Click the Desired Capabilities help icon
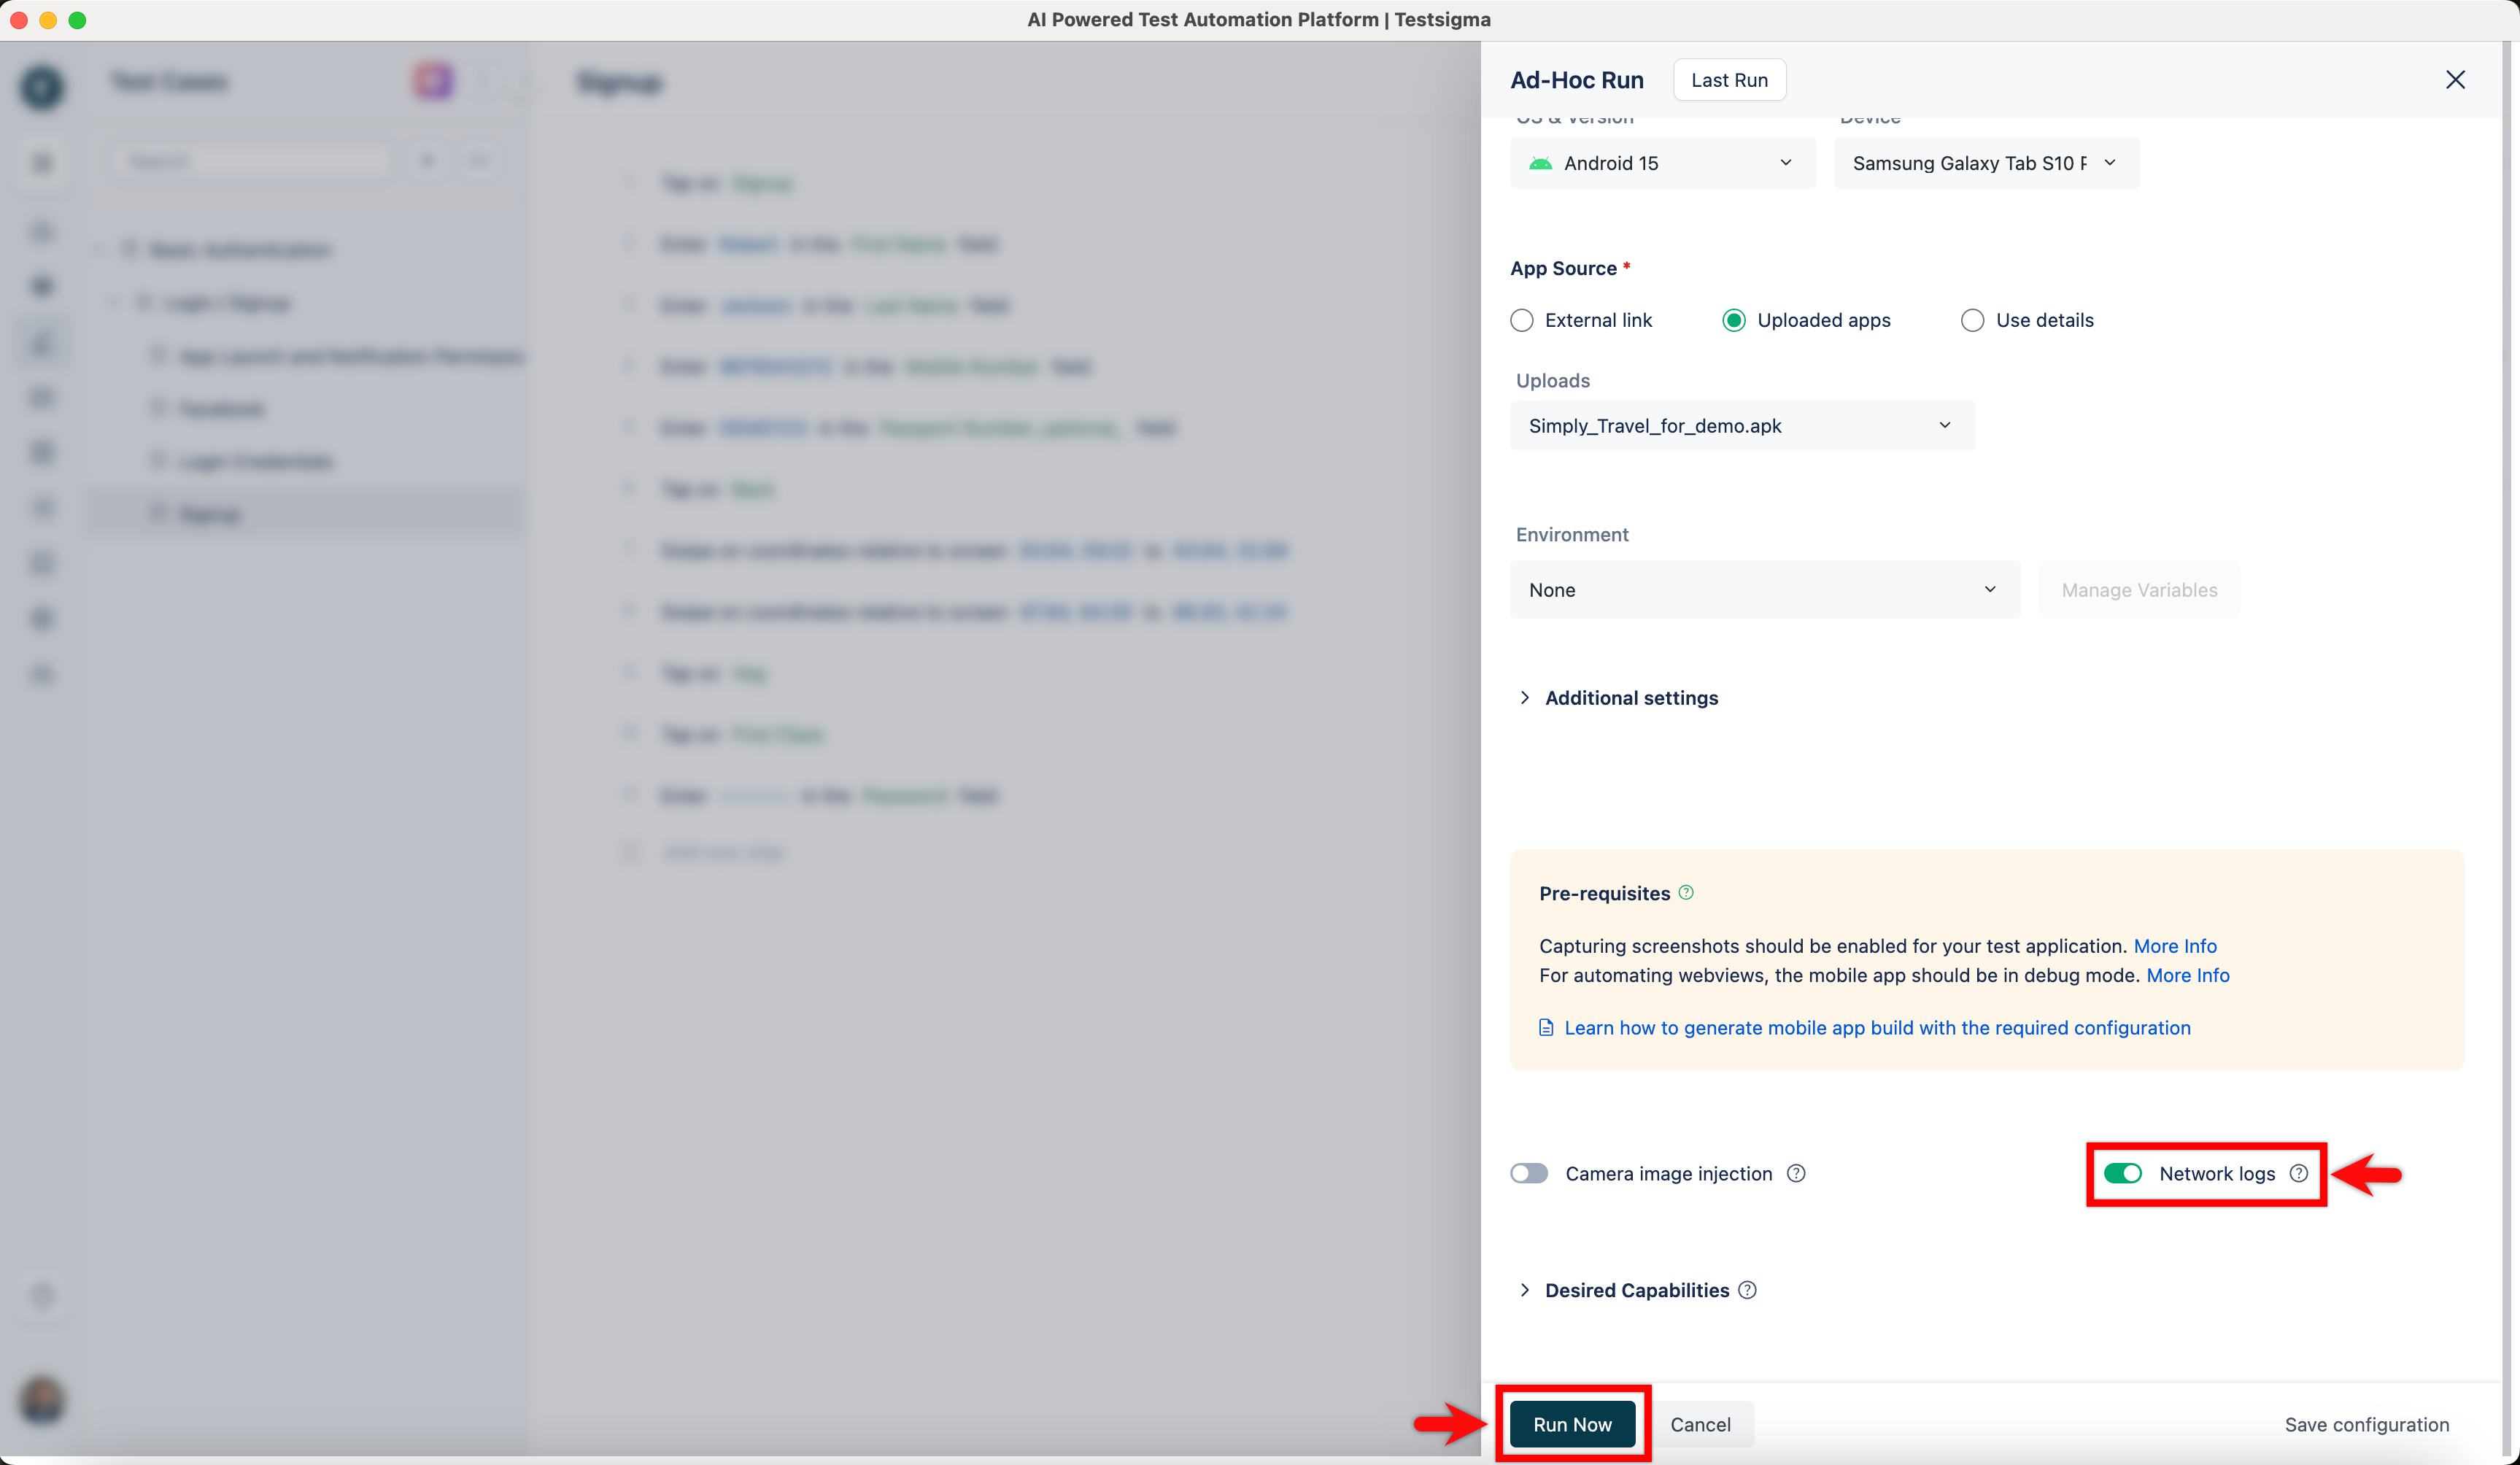 point(1746,1290)
